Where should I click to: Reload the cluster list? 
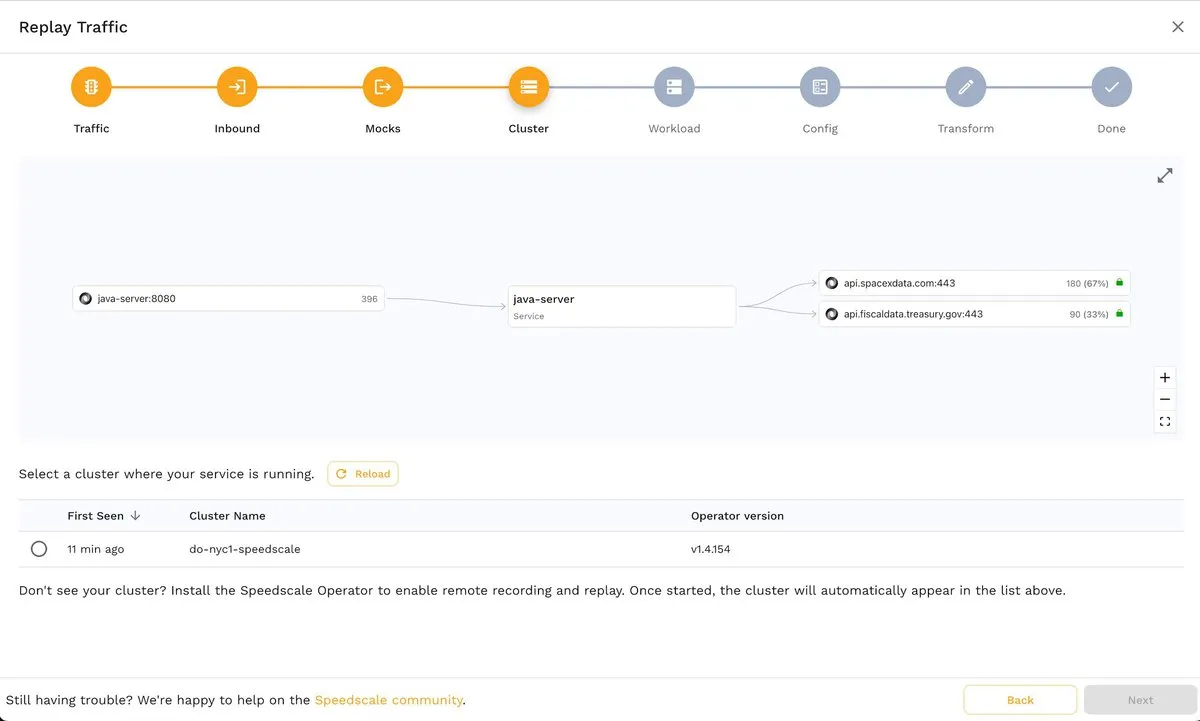[x=363, y=474]
